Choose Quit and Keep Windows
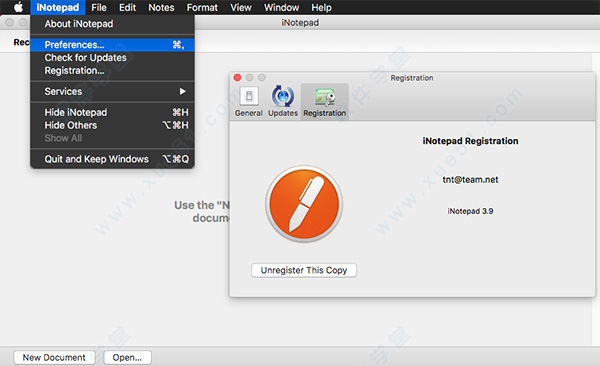Viewport: 600px width, 366px height. coord(112,159)
